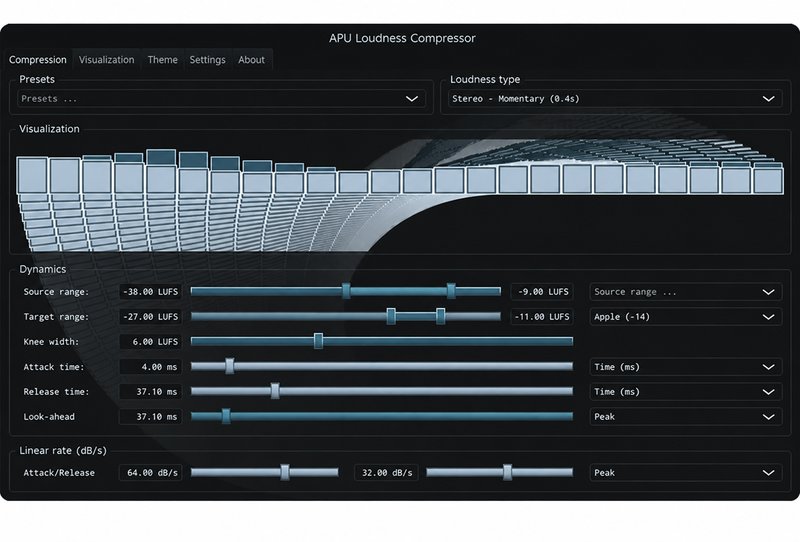Open the Presets dropdown
800x542 pixels.
click(x=221, y=98)
